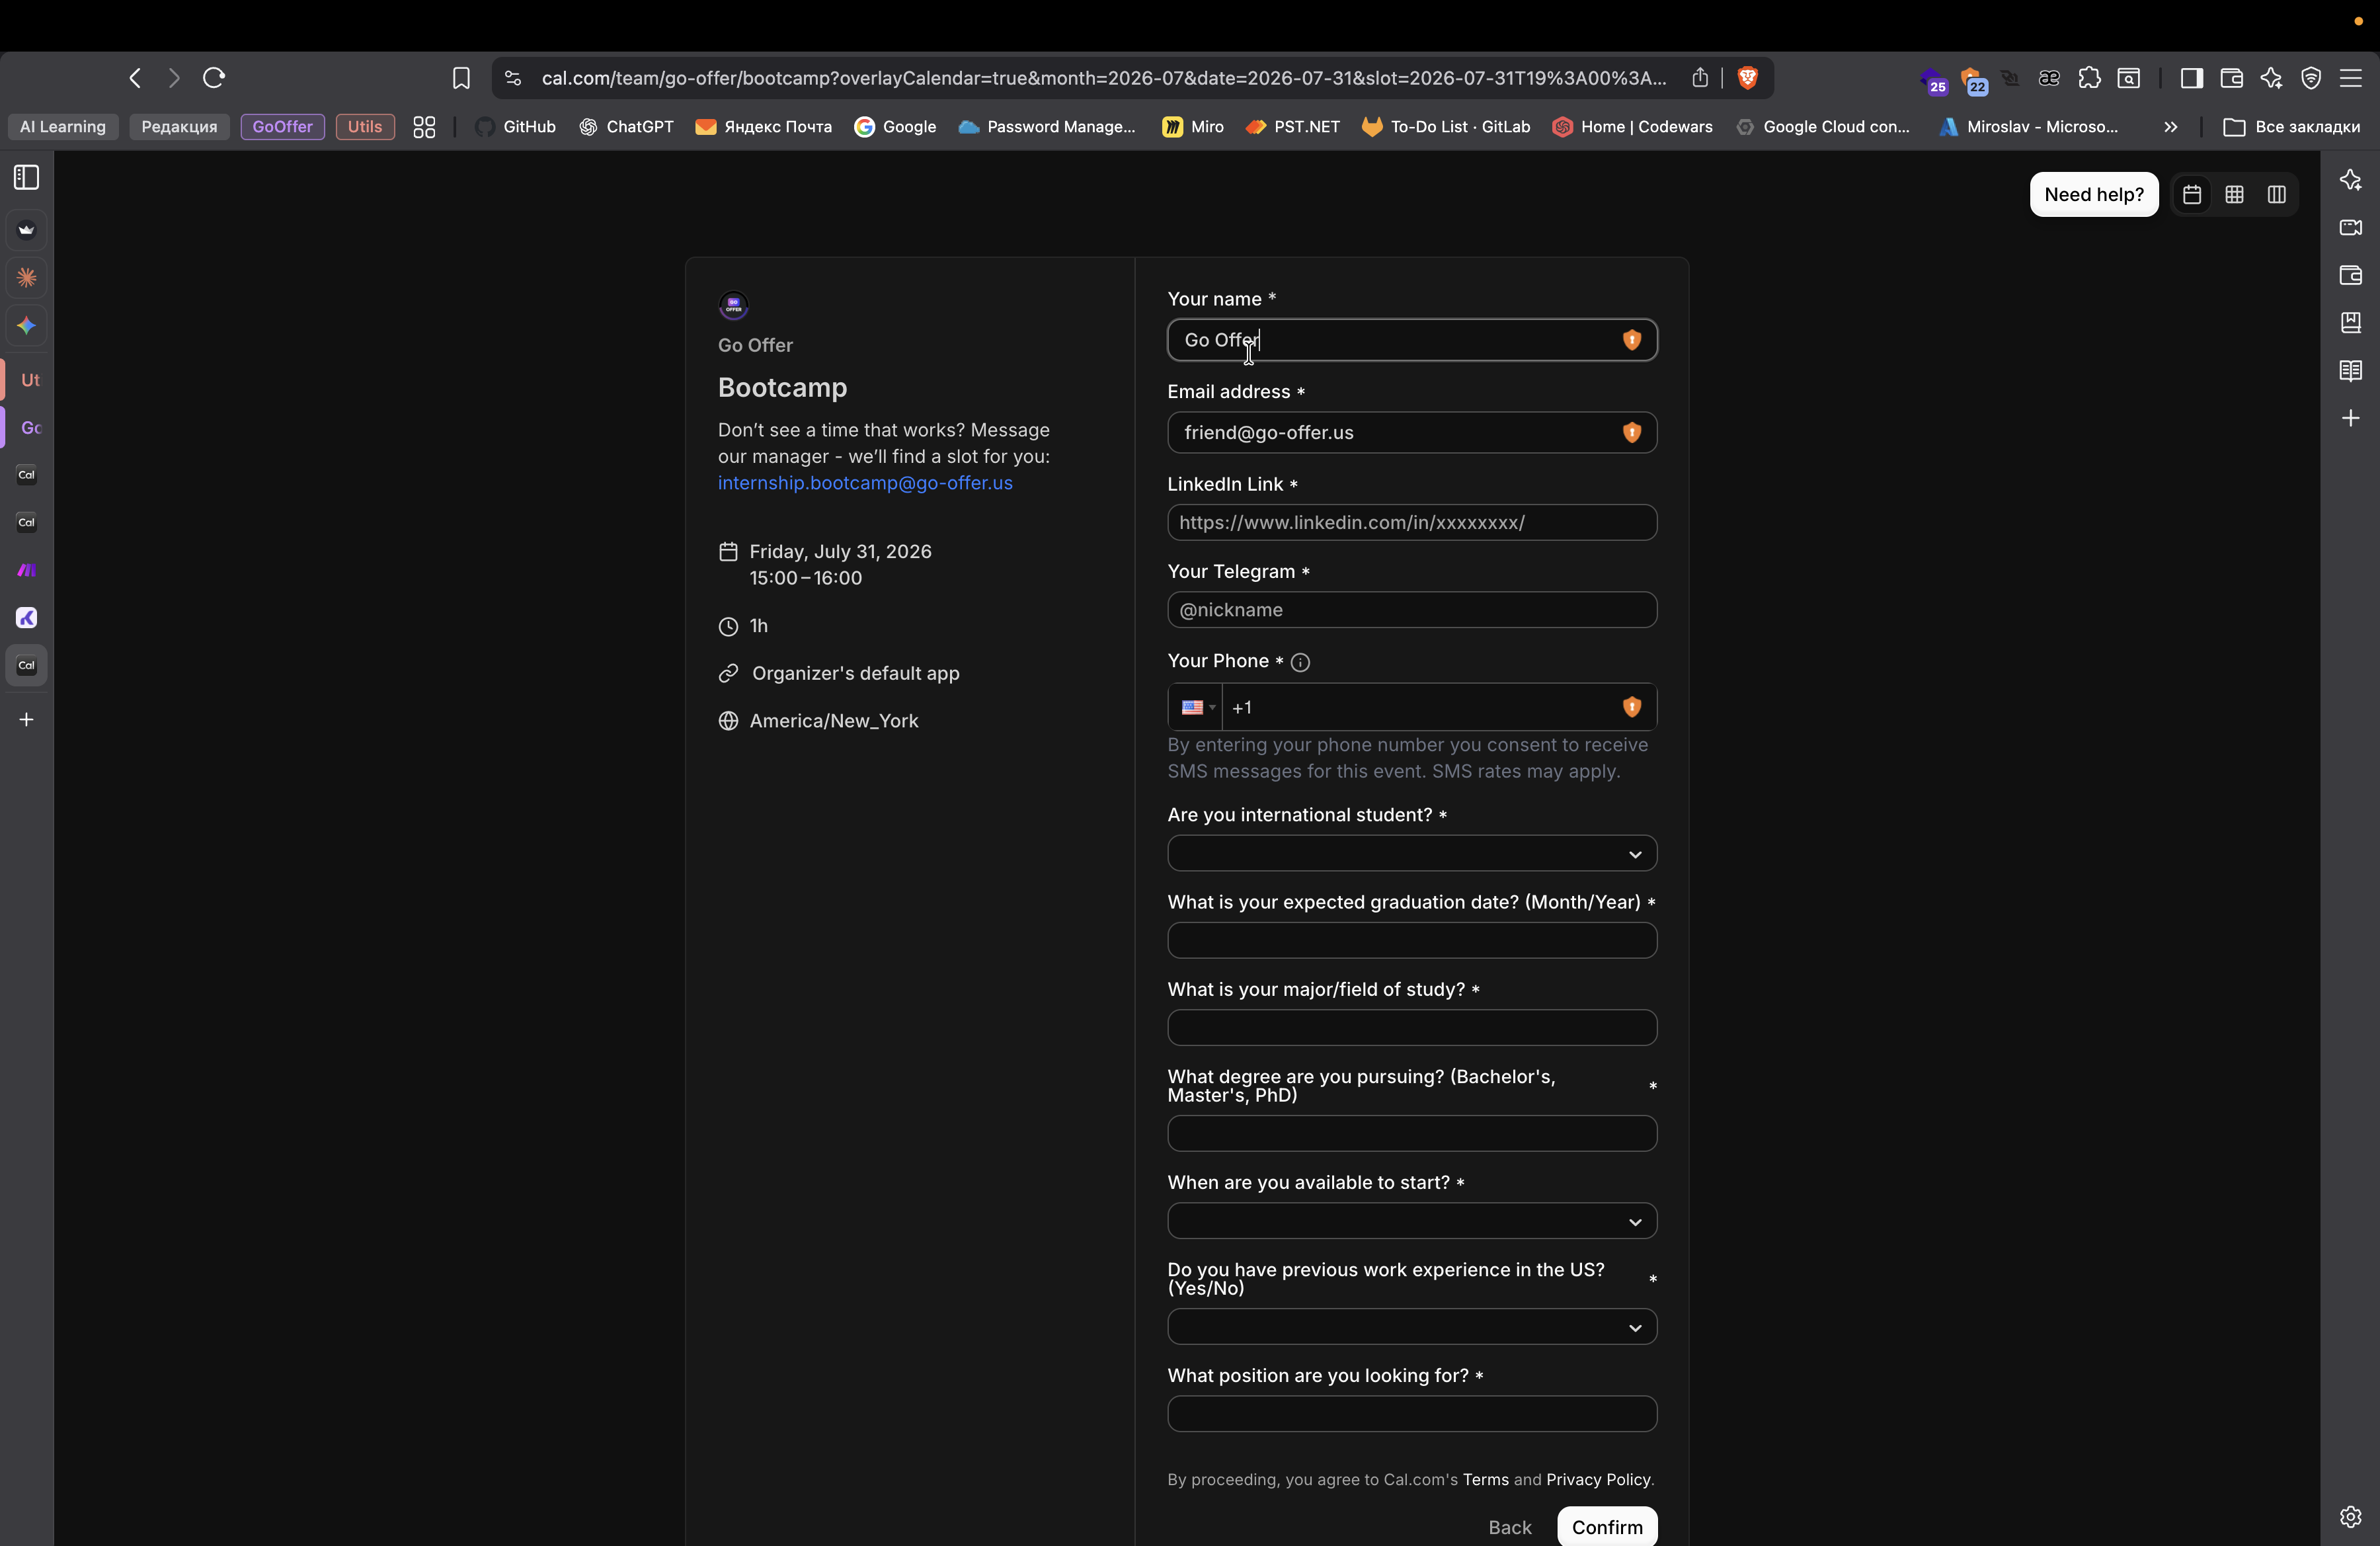This screenshot has height=1546, width=2380.
Task: Expand the available to start dropdown
Action: [x=1411, y=1222]
